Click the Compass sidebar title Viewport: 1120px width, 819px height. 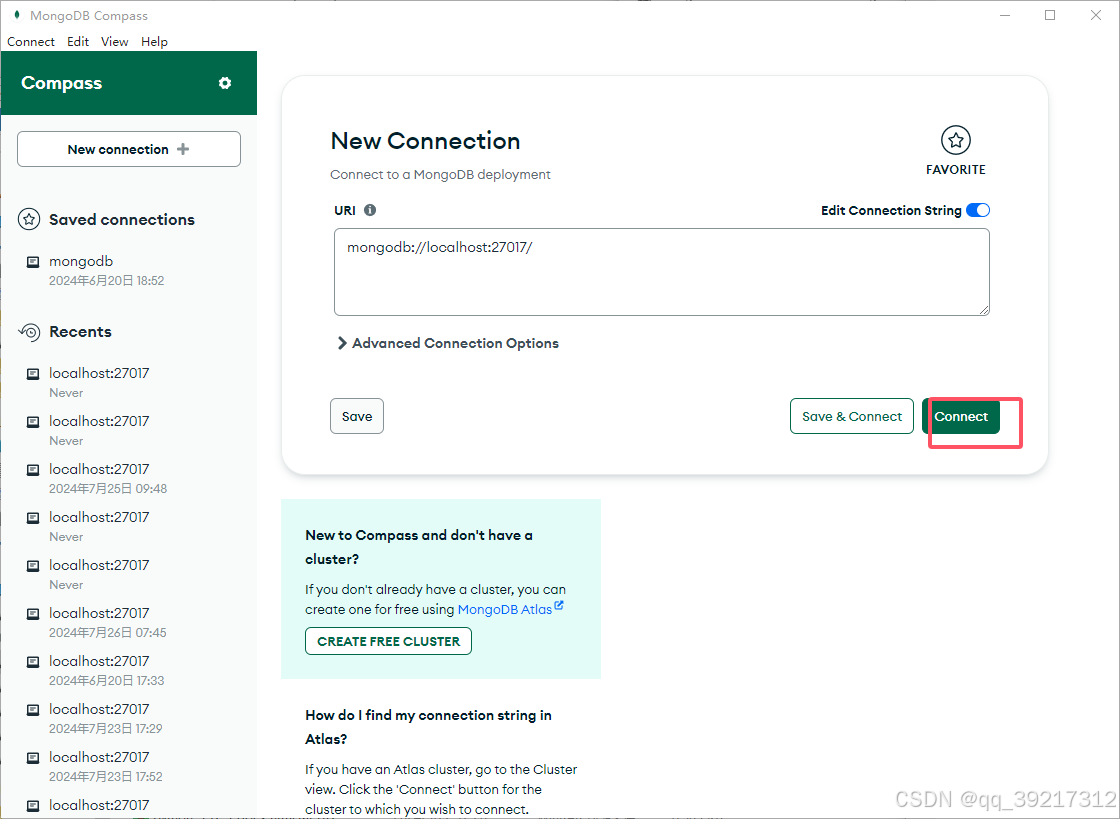(x=61, y=83)
